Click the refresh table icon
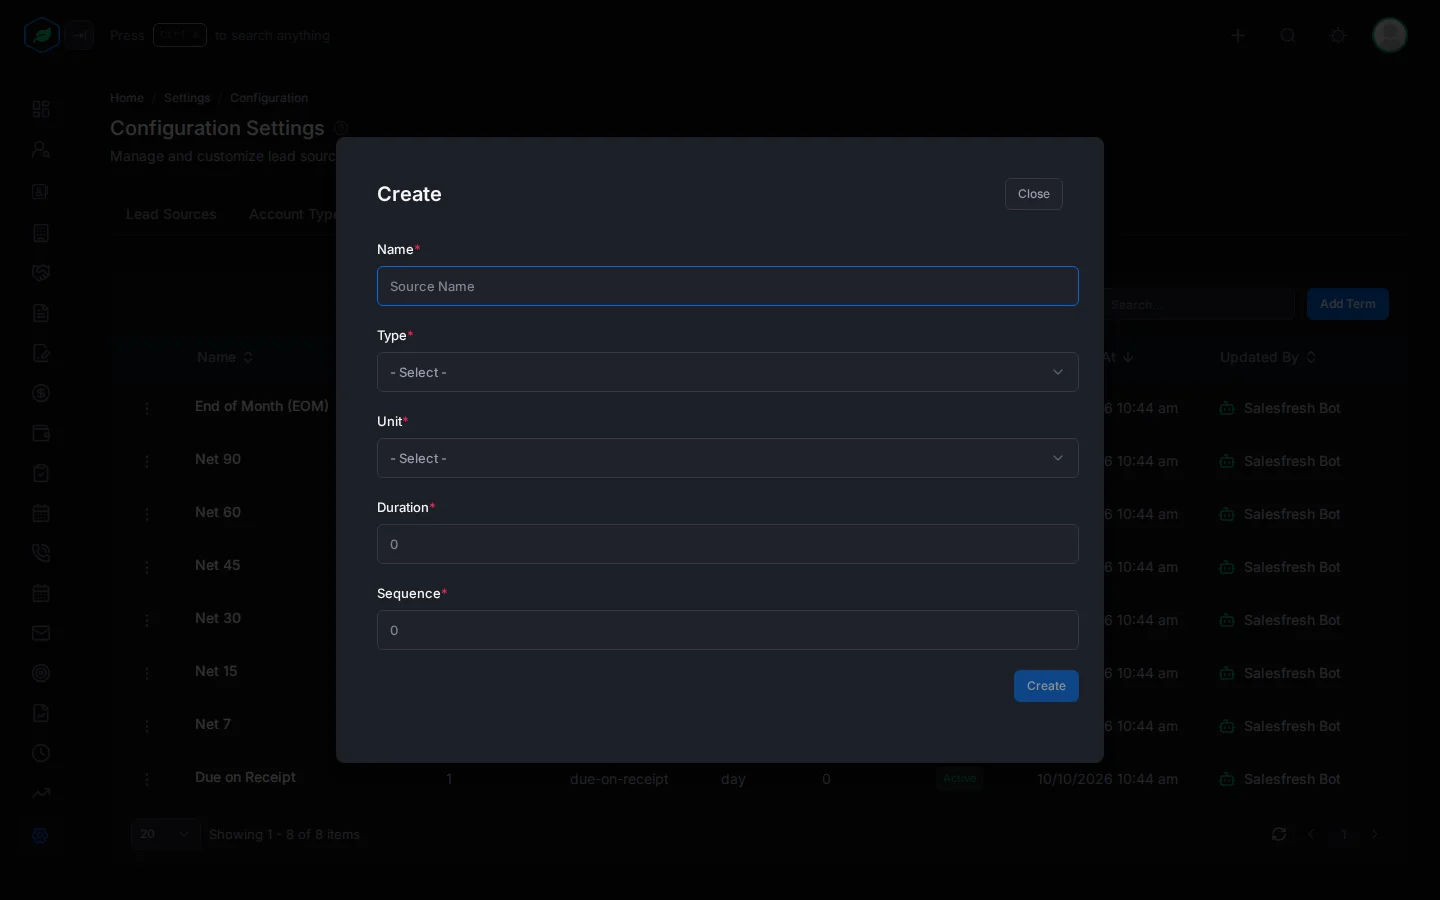1440x900 pixels. coord(1279,834)
